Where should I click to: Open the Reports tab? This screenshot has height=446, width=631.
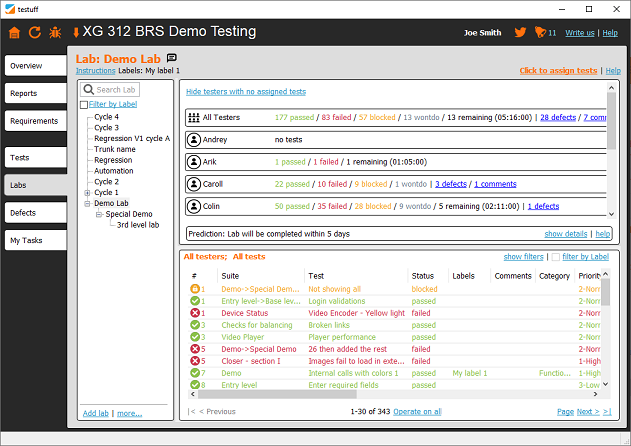click(x=36, y=93)
